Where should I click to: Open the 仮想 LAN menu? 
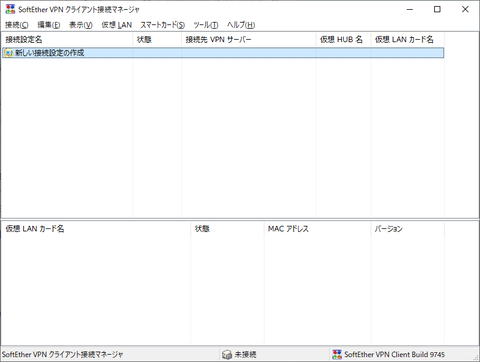tap(117, 25)
